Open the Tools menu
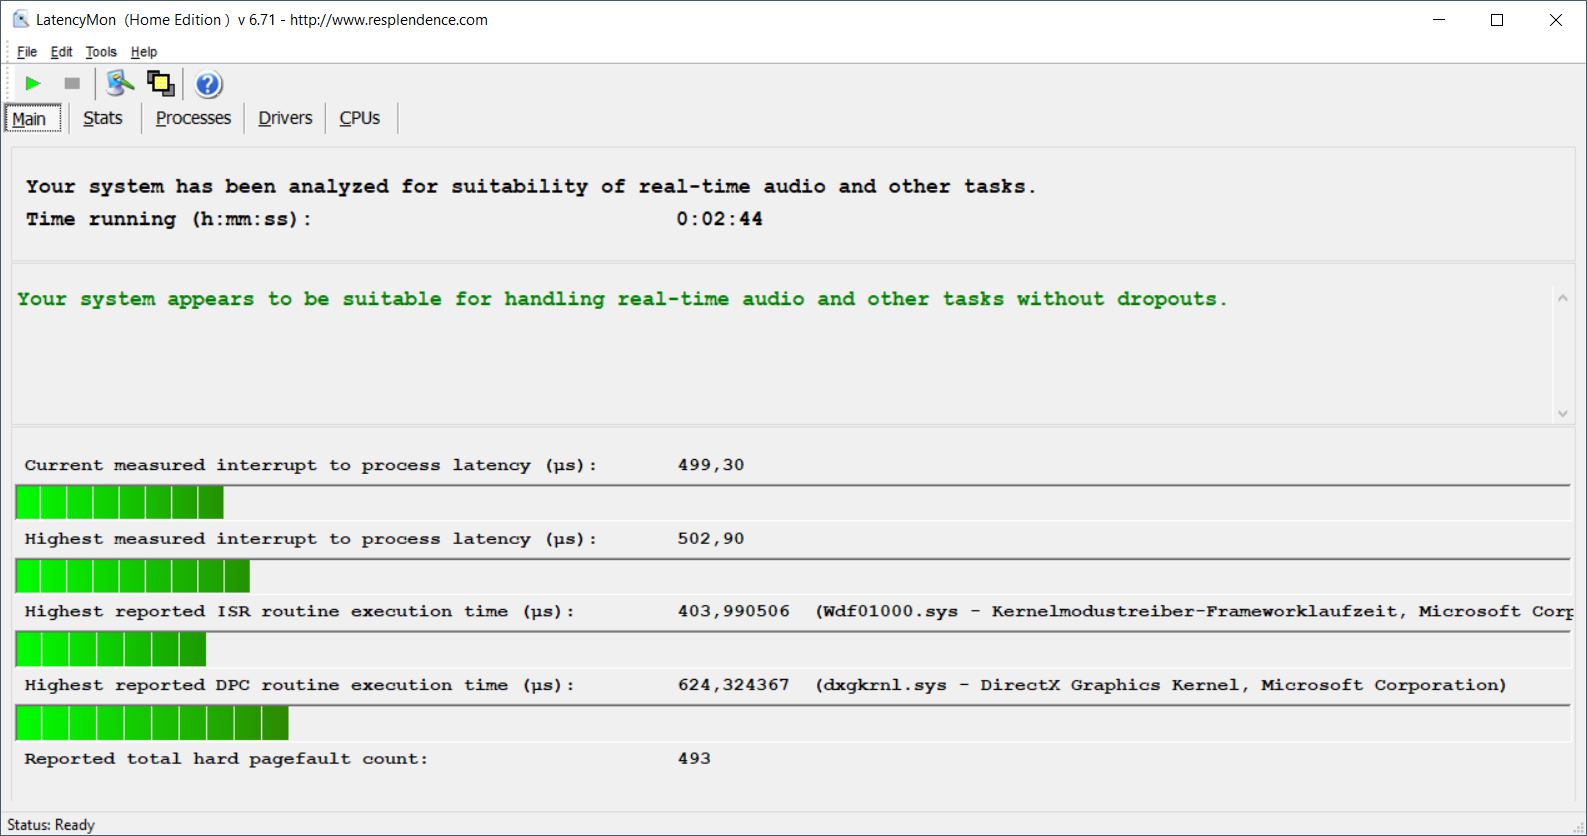Screen dimensions: 1587x836 101,52
